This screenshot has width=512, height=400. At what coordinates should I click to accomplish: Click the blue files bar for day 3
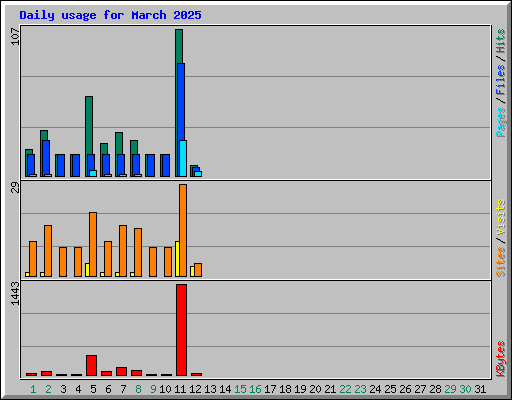click(60, 165)
